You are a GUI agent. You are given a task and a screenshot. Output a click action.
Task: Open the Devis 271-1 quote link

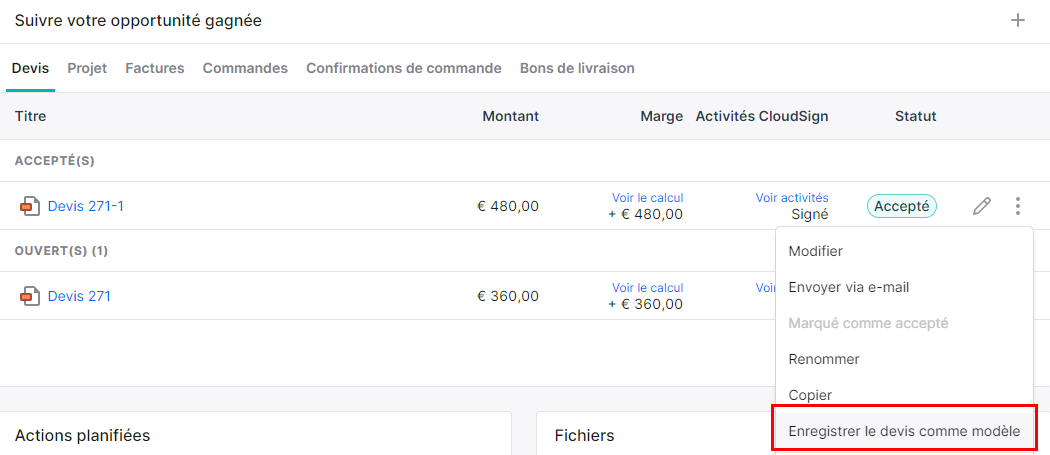86,206
